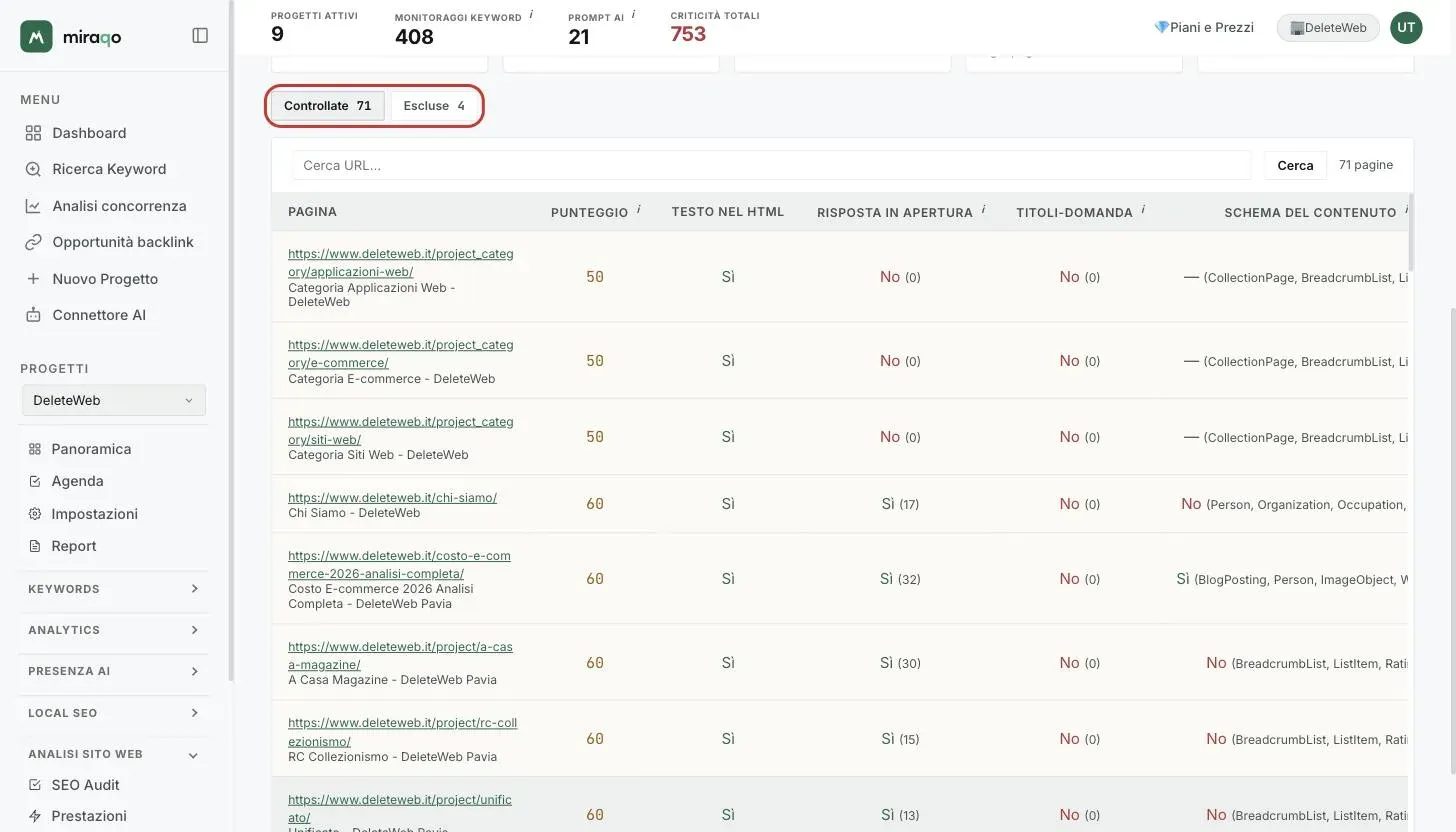Screen dimensions: 1456x832
Task: Expand the PRESENZA AI section
Action: pos(114,671)
